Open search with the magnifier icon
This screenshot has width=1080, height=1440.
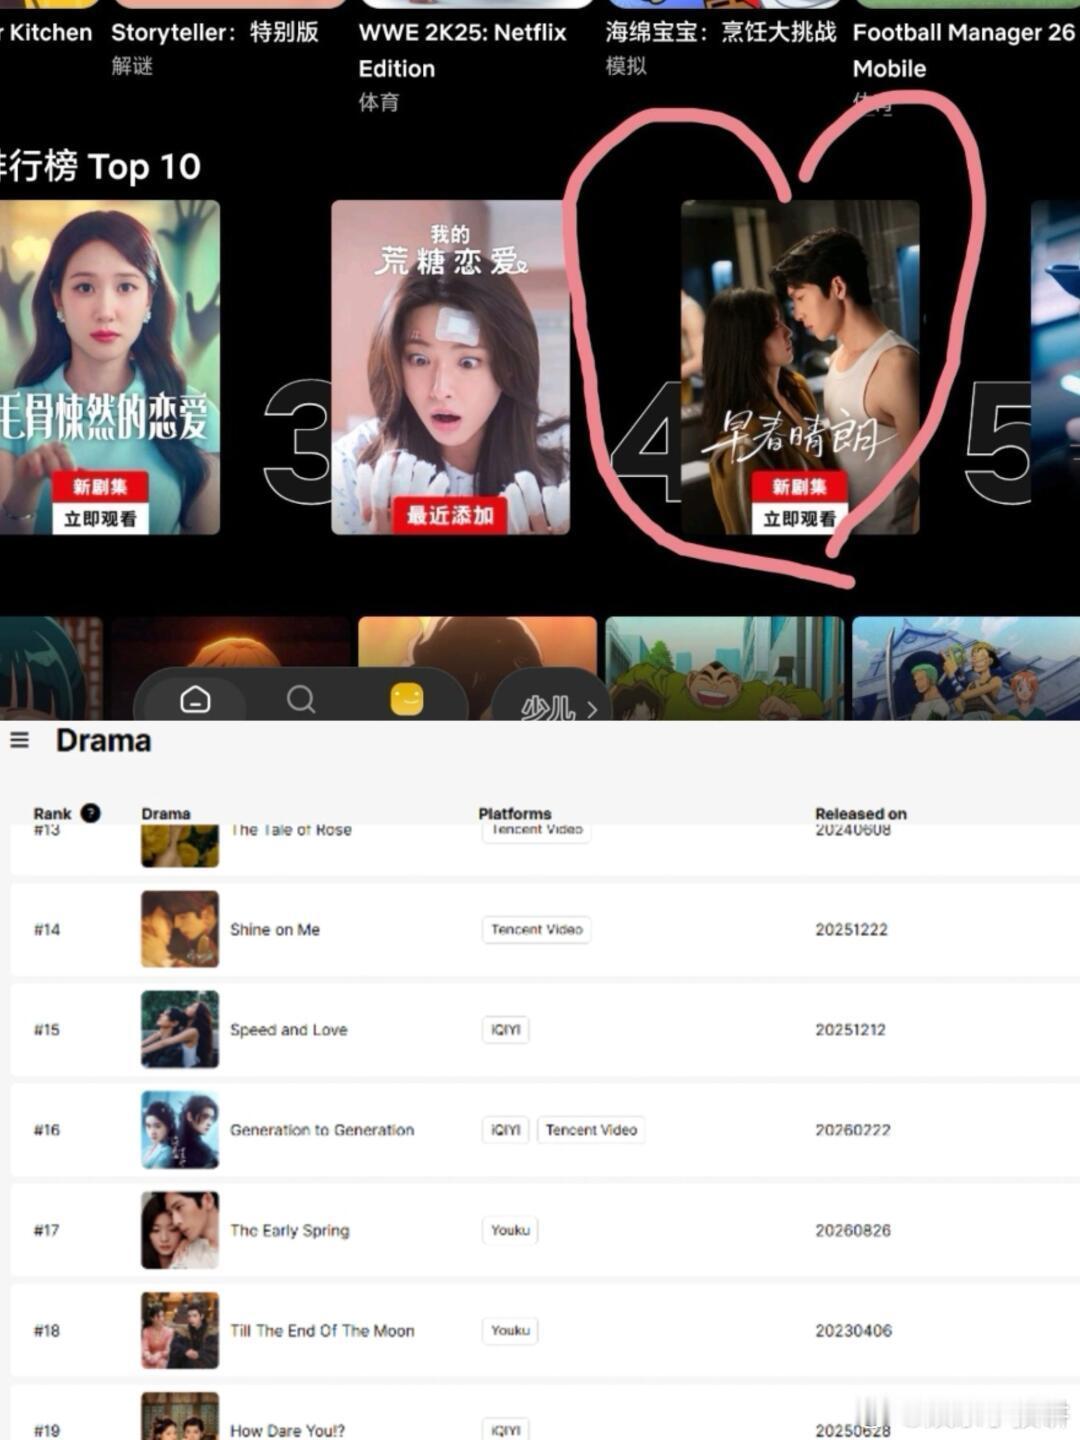(x=301, y=699)
